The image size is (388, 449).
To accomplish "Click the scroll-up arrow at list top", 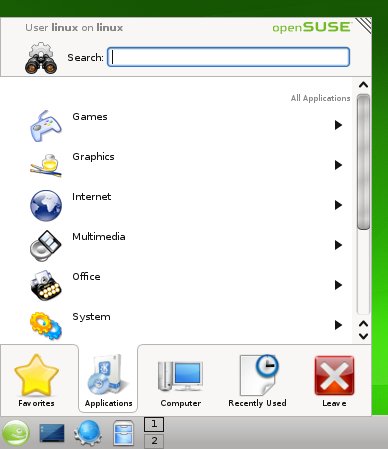I will (x=363, y=85).
